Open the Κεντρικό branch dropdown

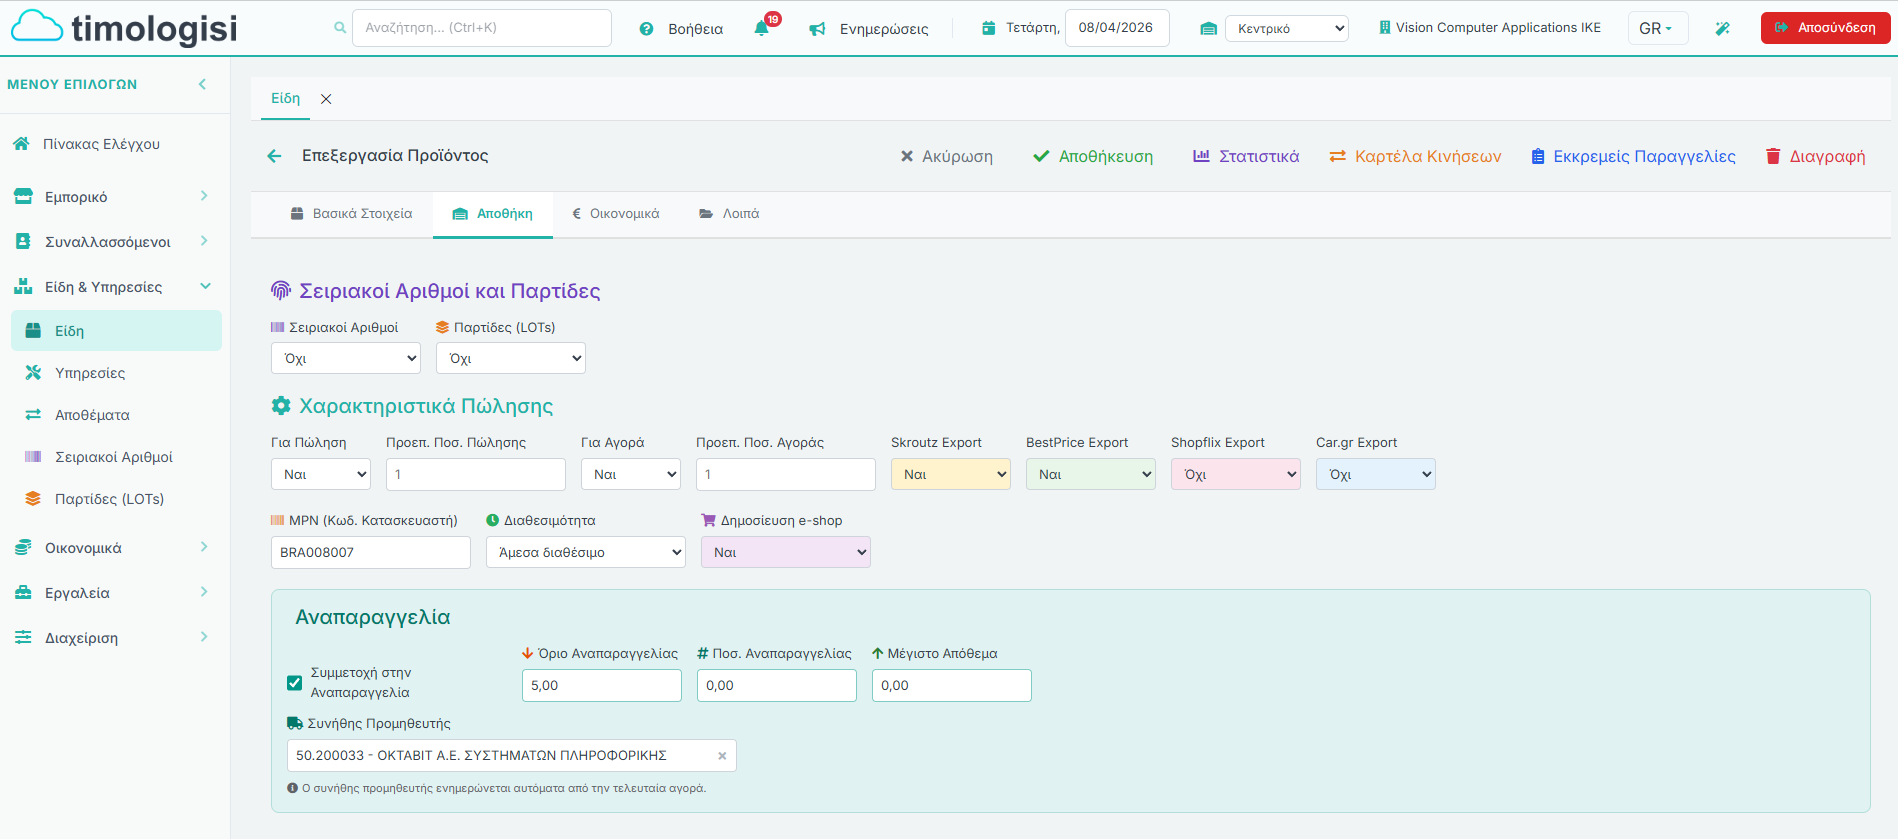coord(1287,28)
